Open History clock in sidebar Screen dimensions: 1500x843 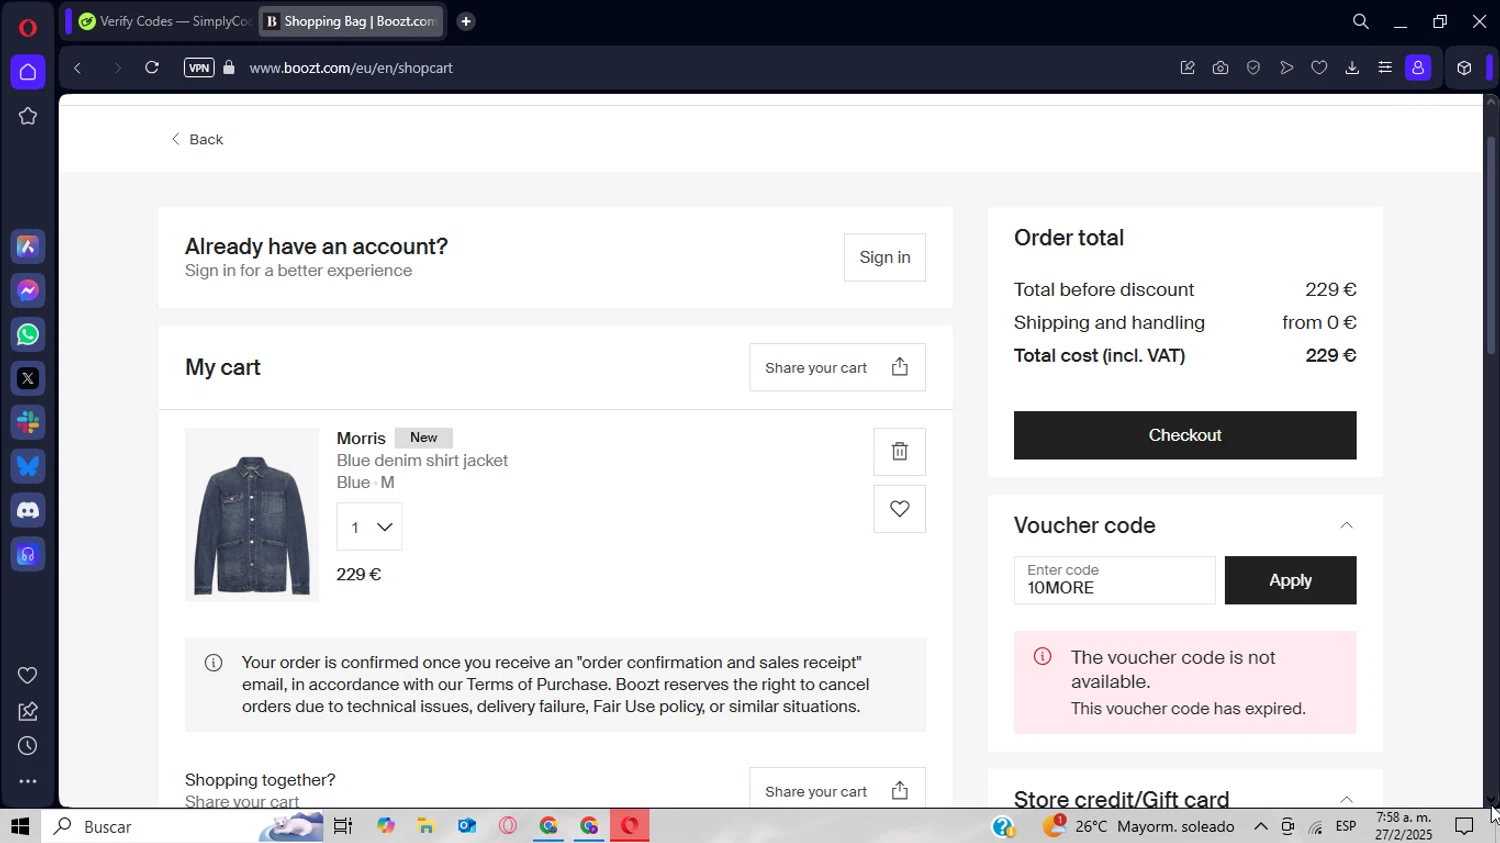click(x=28, y=746)
